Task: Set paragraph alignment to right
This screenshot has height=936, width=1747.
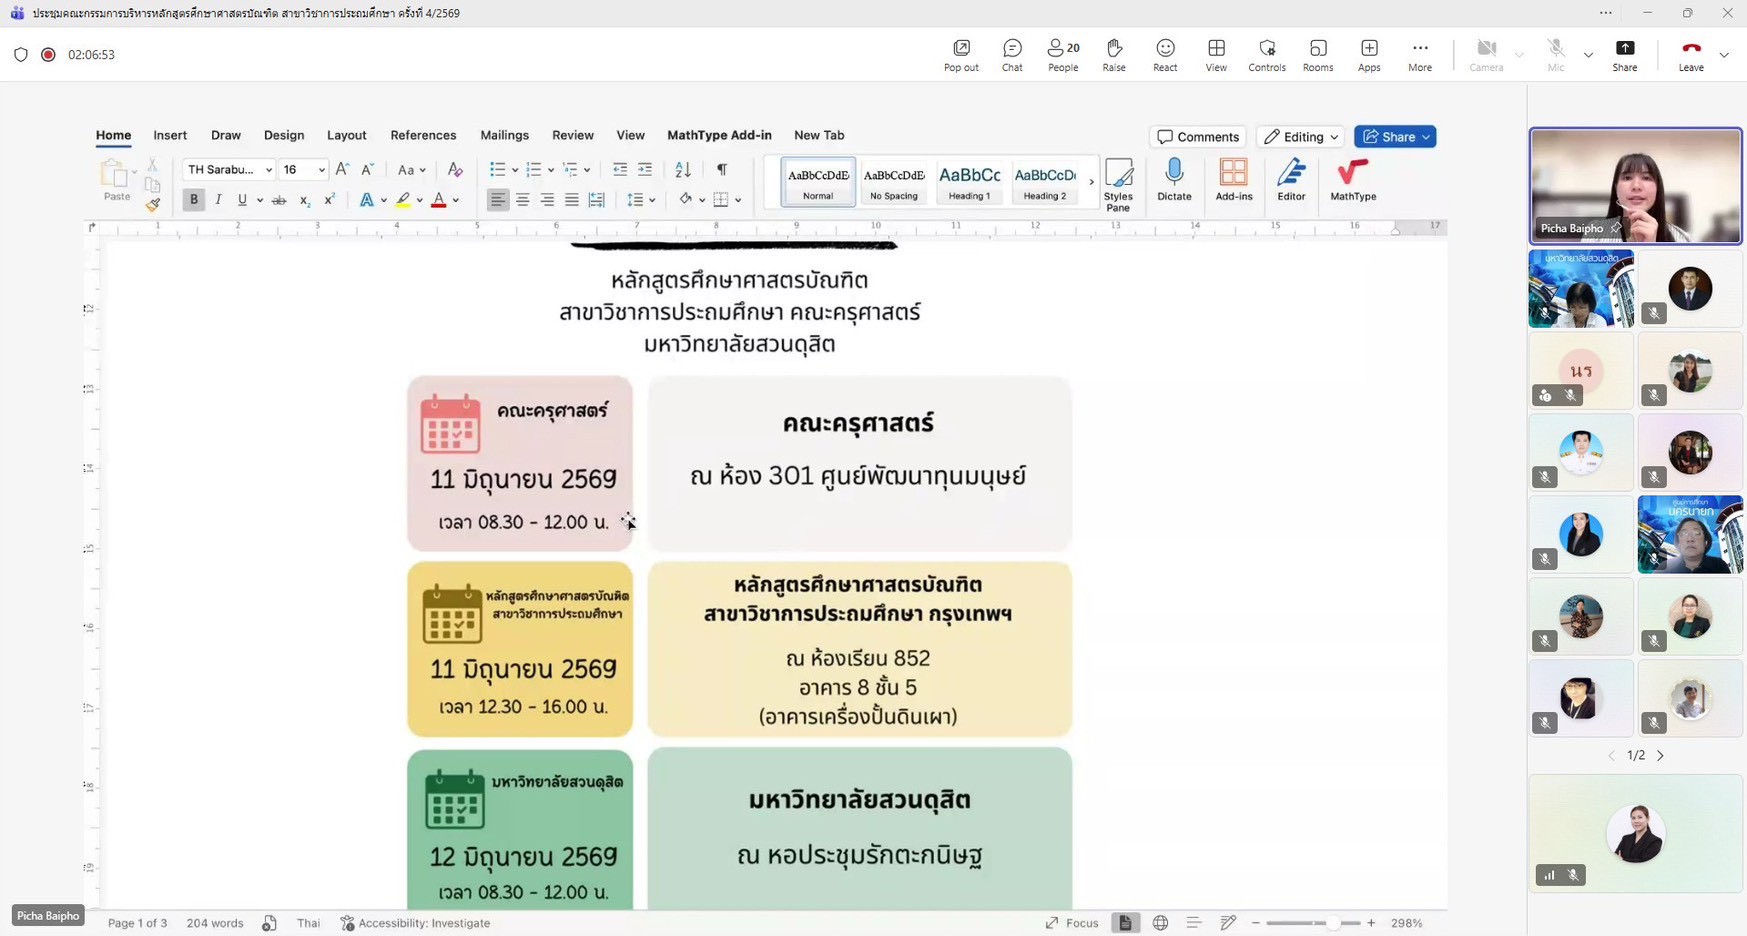Action: click(547, 200)
